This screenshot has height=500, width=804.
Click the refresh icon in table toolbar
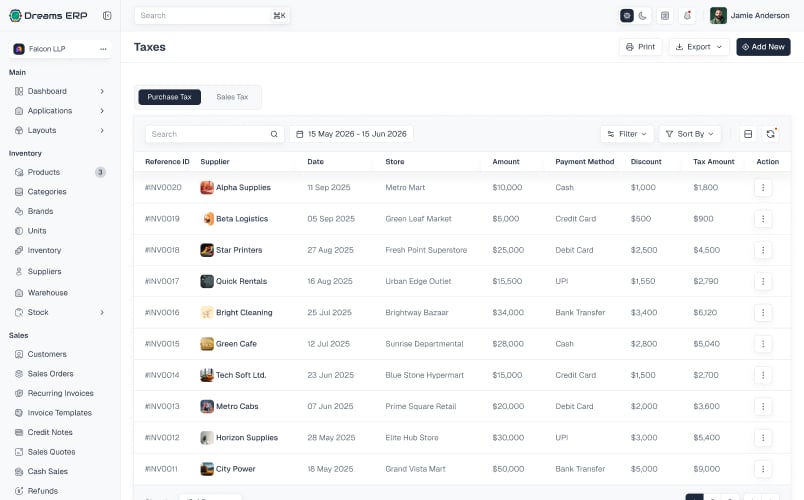click(770, 134)
